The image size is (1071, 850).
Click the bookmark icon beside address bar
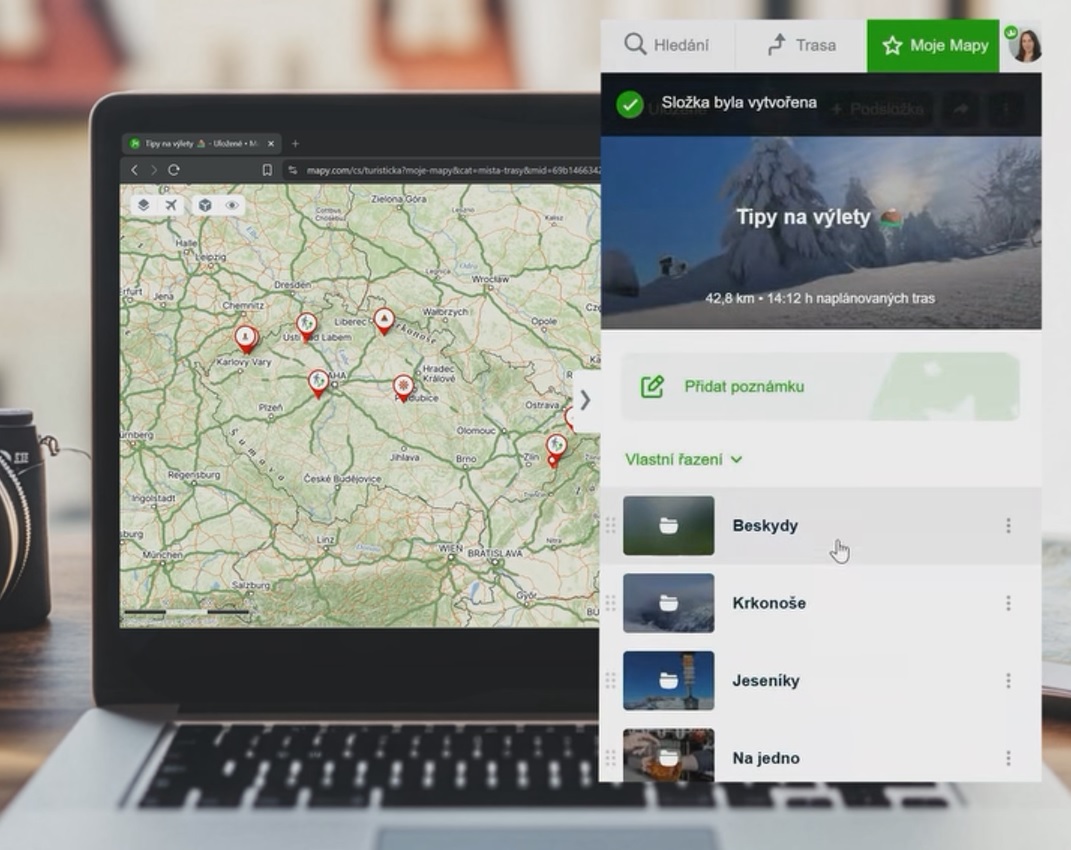[267, 170]
